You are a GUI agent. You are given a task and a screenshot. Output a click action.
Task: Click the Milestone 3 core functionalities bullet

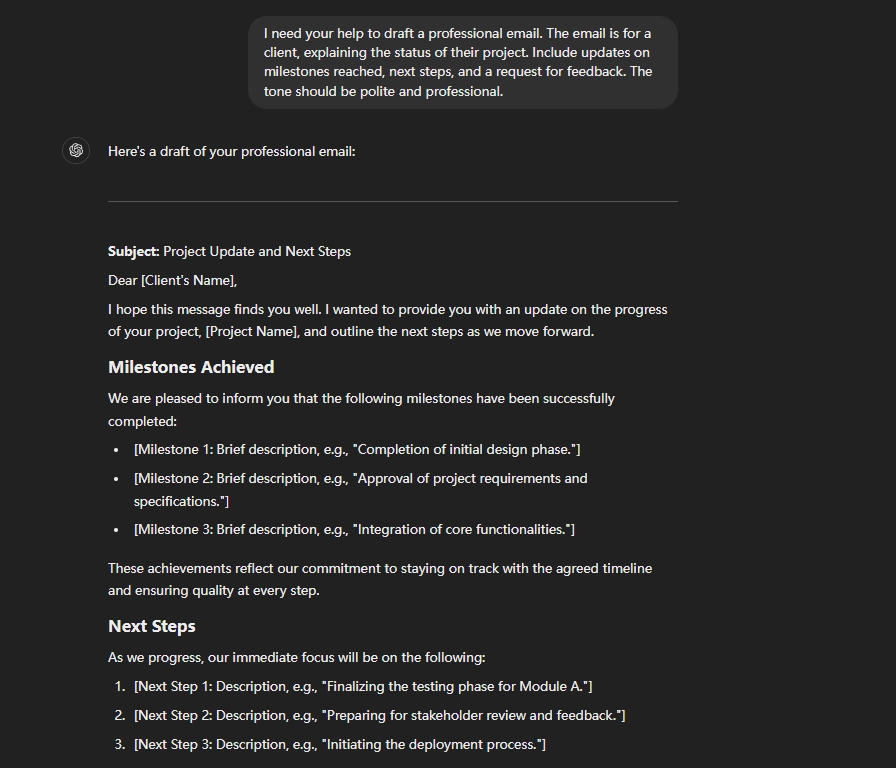[x=354, y=530]
